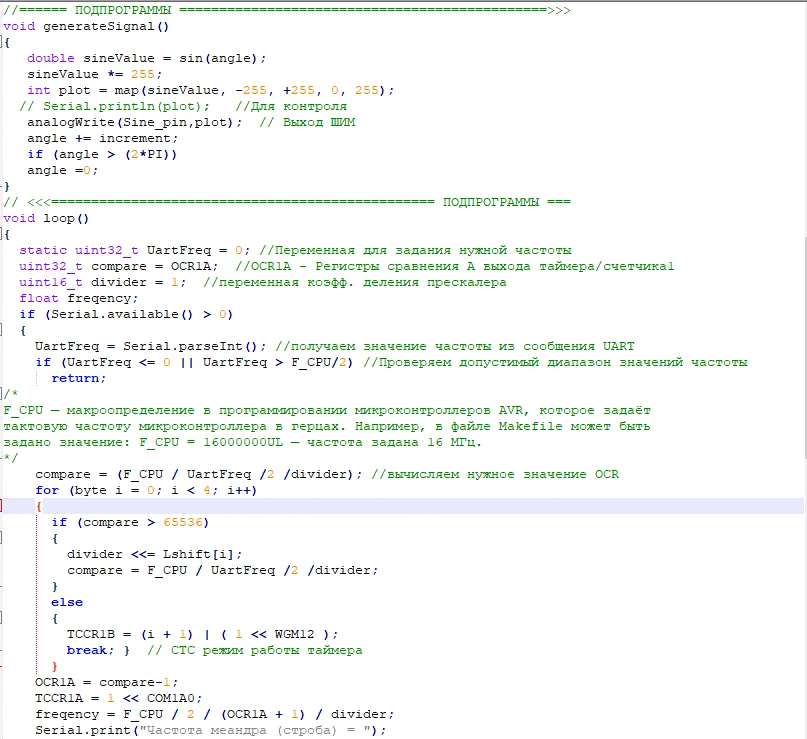Collapse the else block fold marker
Image resolution: width=807 pixels, height=739 pixels.
click(x=4, y=618)
